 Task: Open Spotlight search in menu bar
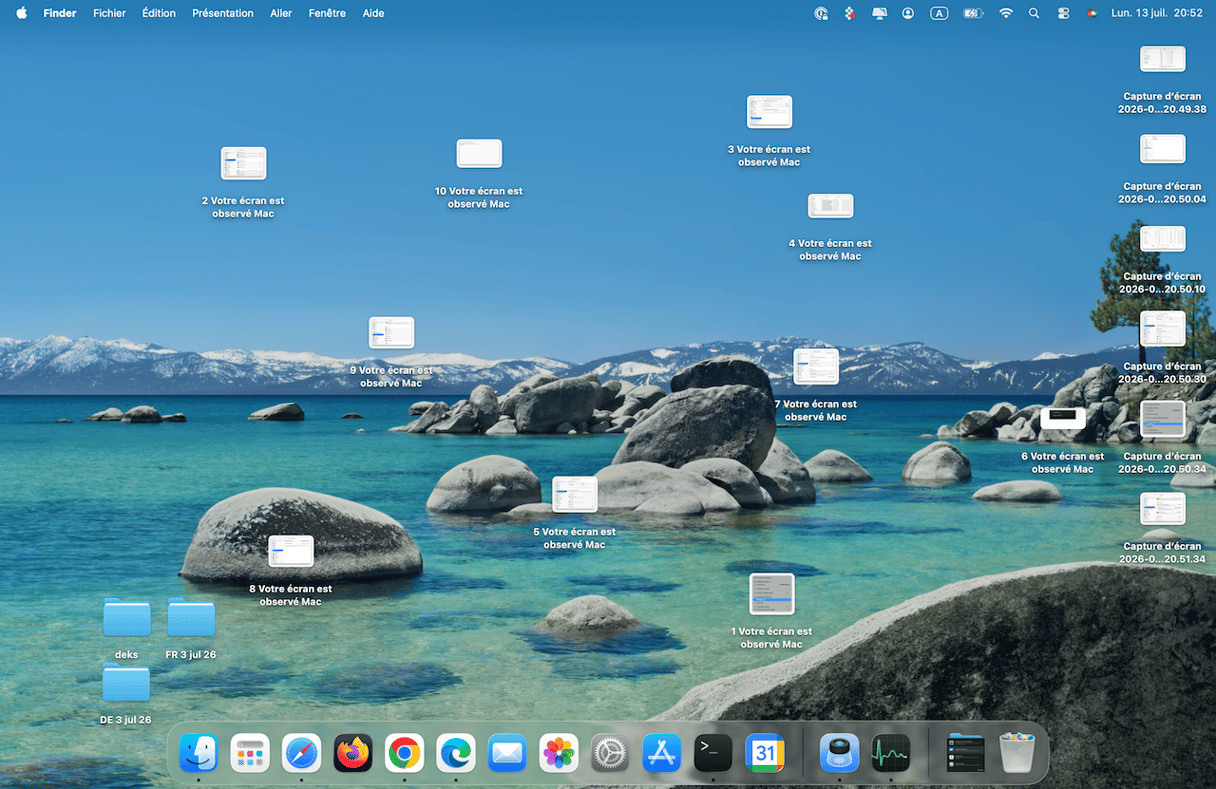[1034, 13]
